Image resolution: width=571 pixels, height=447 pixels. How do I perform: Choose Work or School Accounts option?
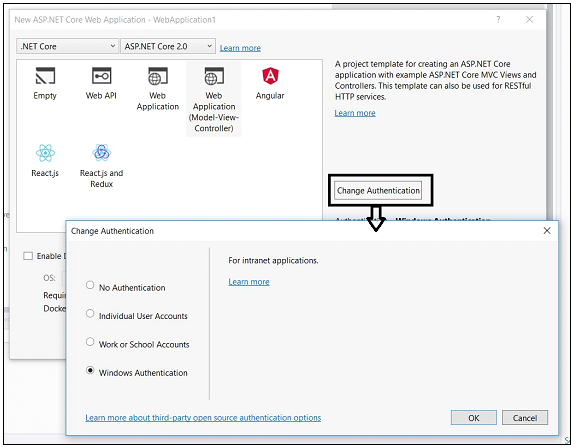point(138,344)
